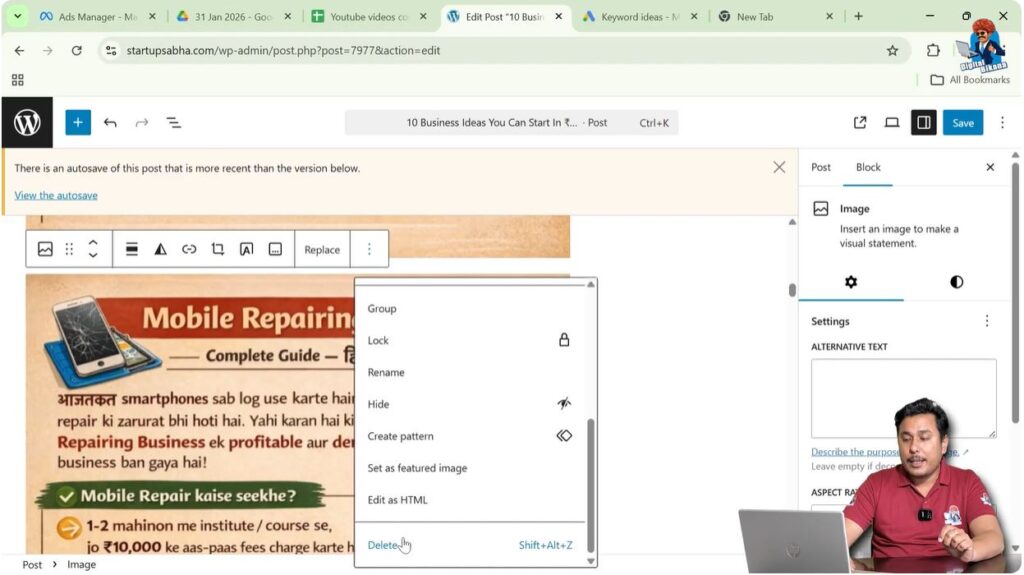Open the WordPress logo menu
The height and width of the screenshot is (575, 1024).
[x=27, y=122]
